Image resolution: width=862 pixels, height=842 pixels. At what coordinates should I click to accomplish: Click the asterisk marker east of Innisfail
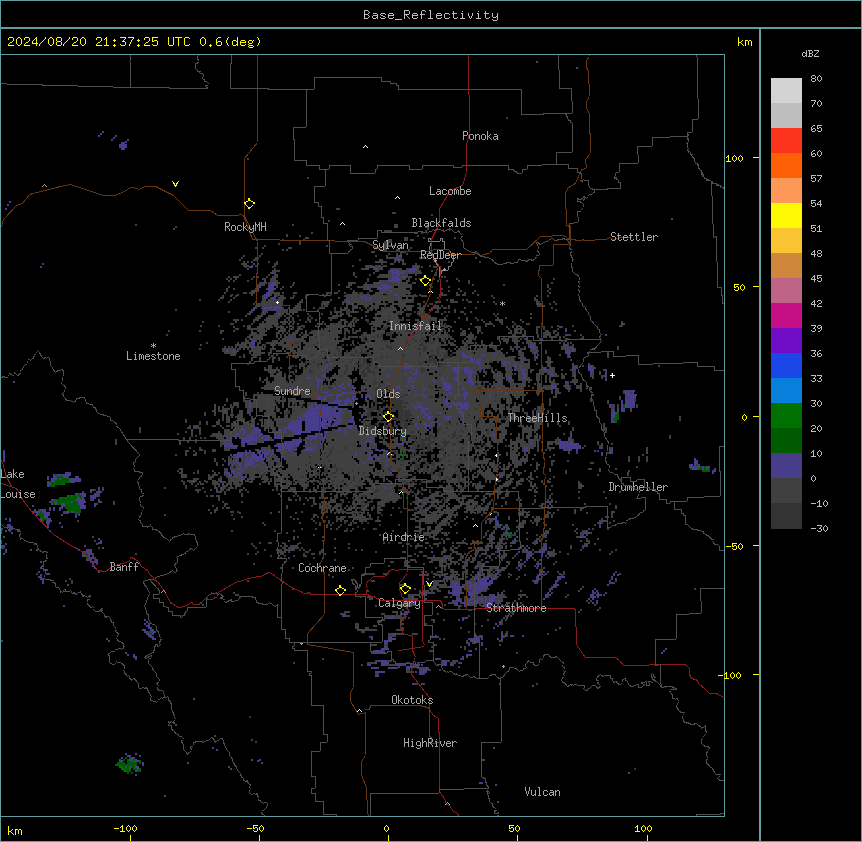pos(502,303)
